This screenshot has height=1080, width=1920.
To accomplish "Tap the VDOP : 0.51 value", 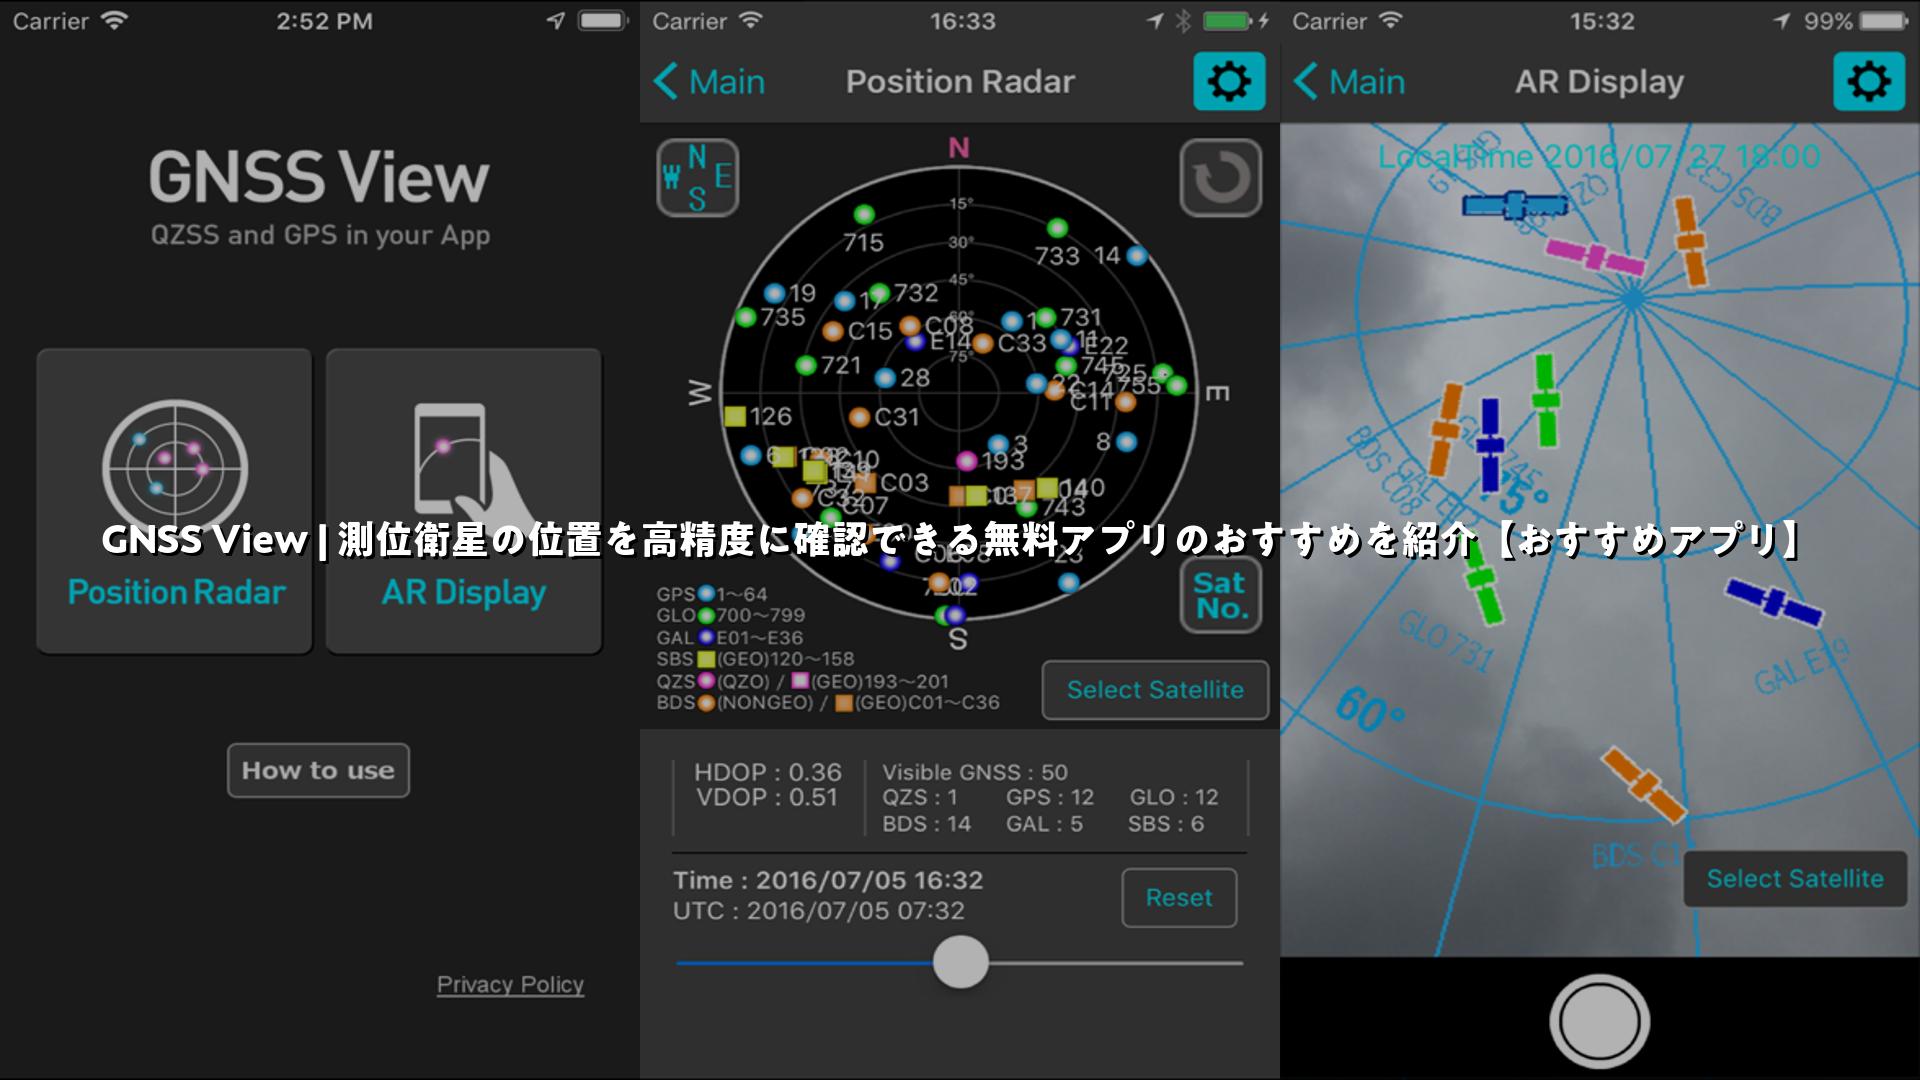I will point(767,798).
